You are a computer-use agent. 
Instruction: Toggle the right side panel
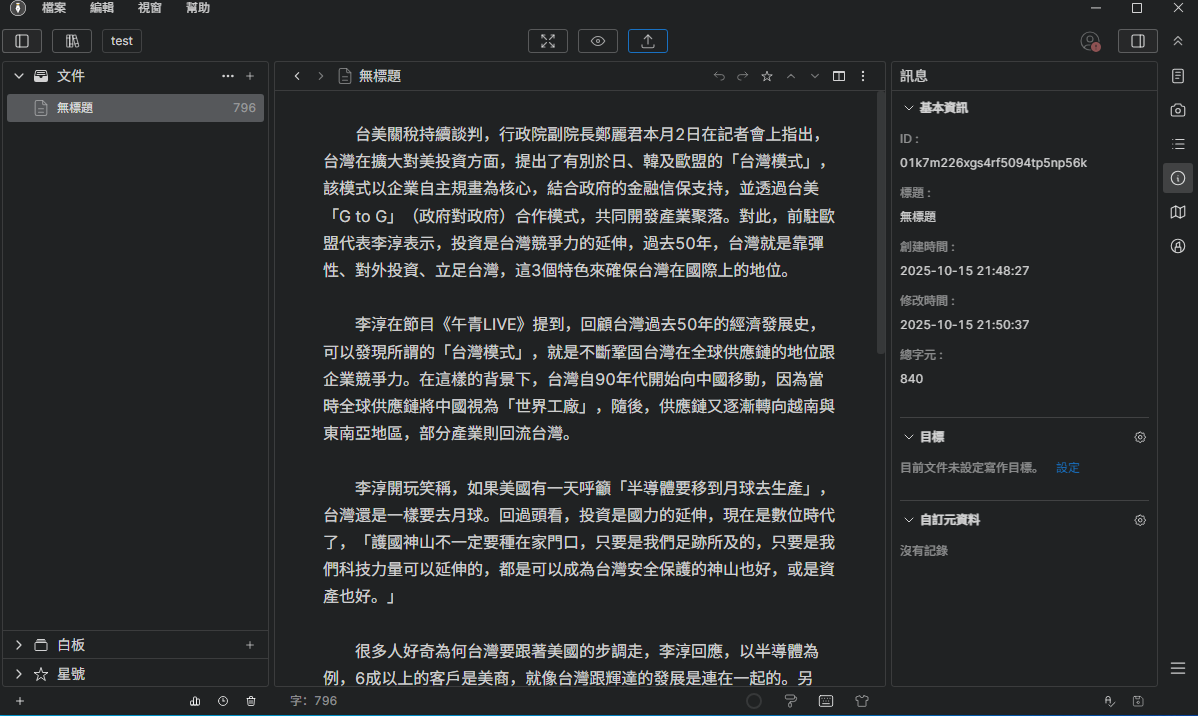[x=1137, y=41]
